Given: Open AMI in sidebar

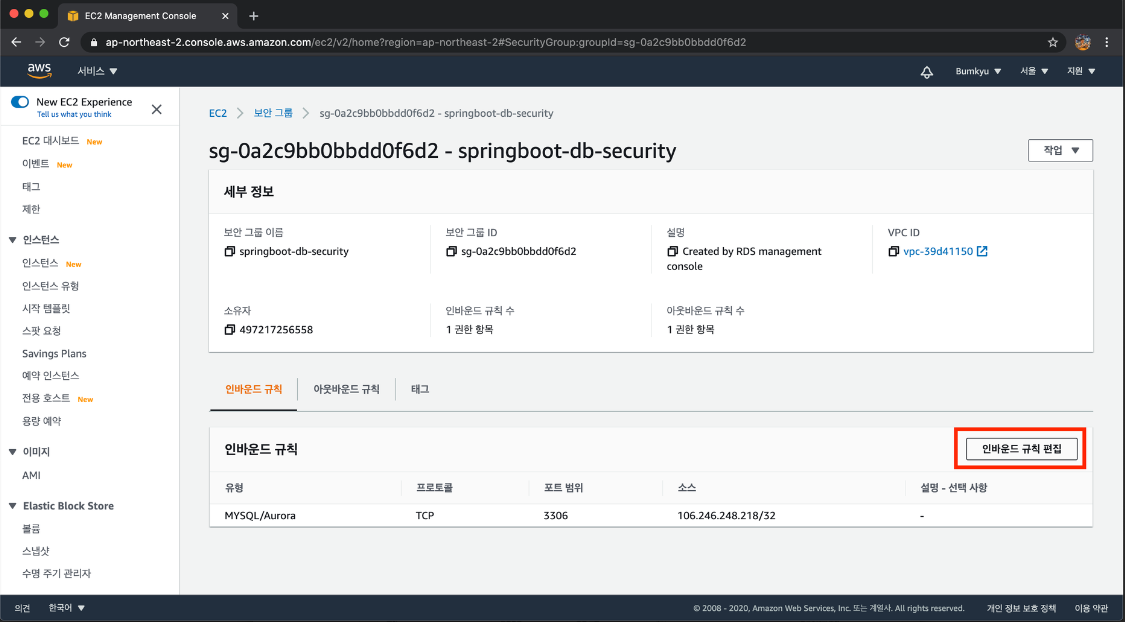Looking at the screenshot, I should point(32,475).
